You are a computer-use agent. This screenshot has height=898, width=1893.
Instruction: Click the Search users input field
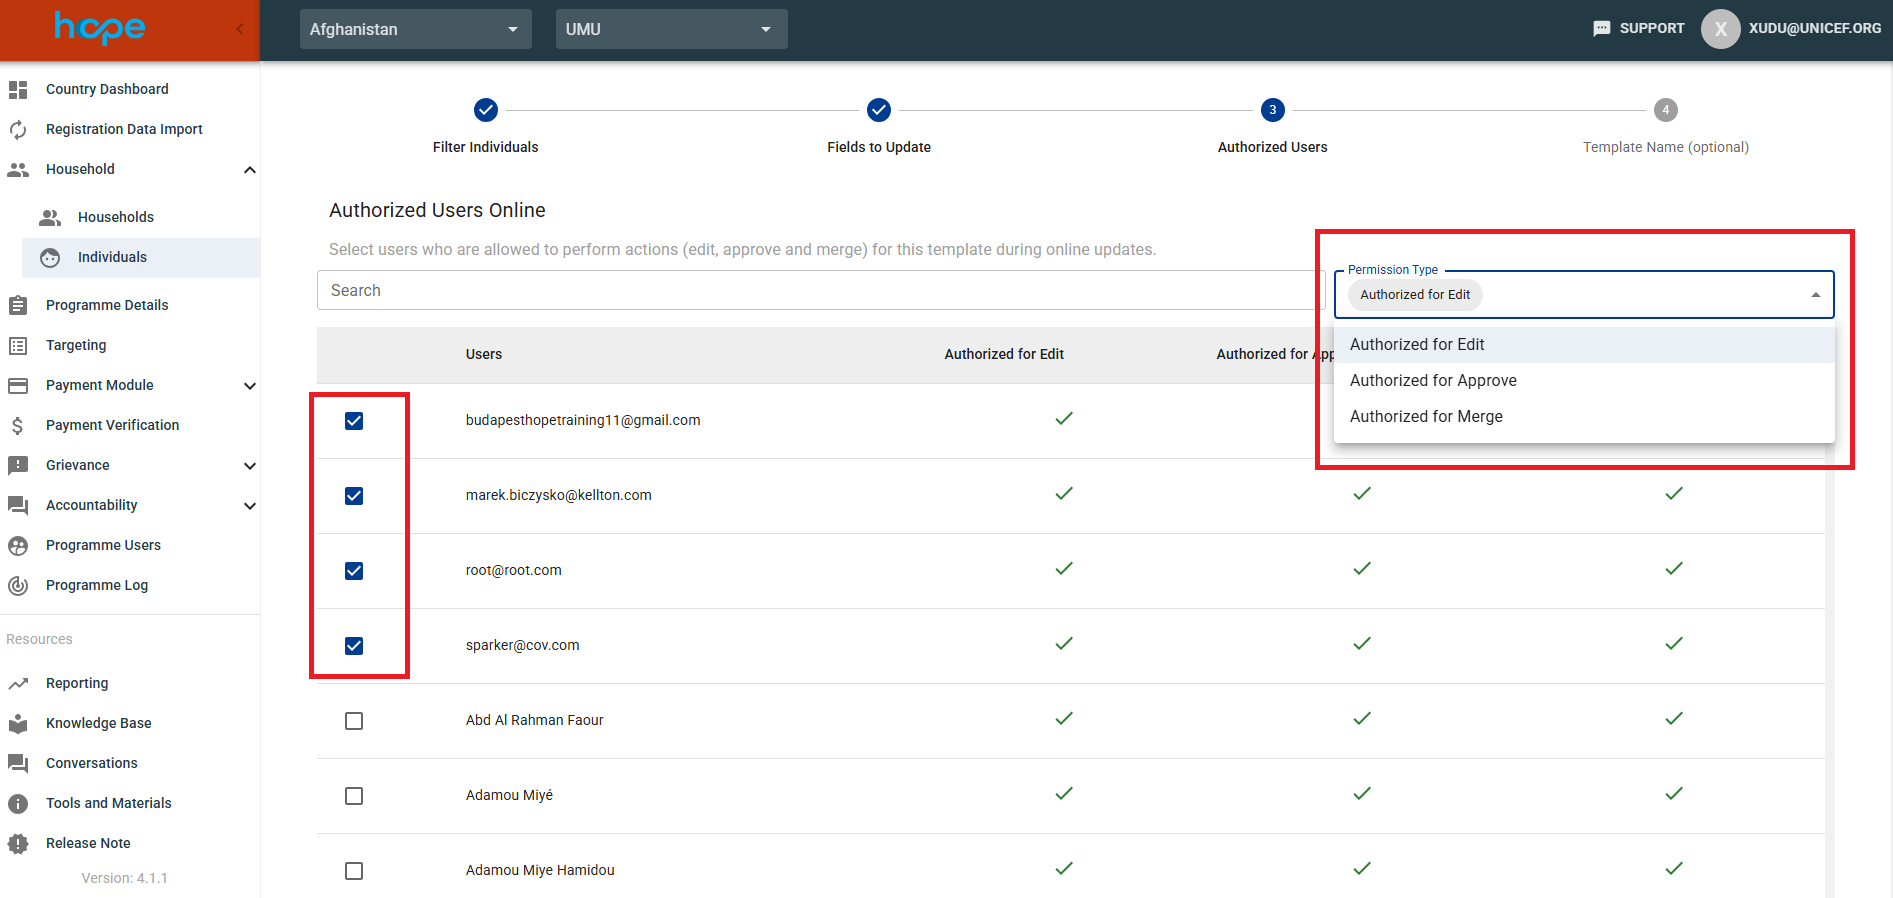(x=820, y=291)
